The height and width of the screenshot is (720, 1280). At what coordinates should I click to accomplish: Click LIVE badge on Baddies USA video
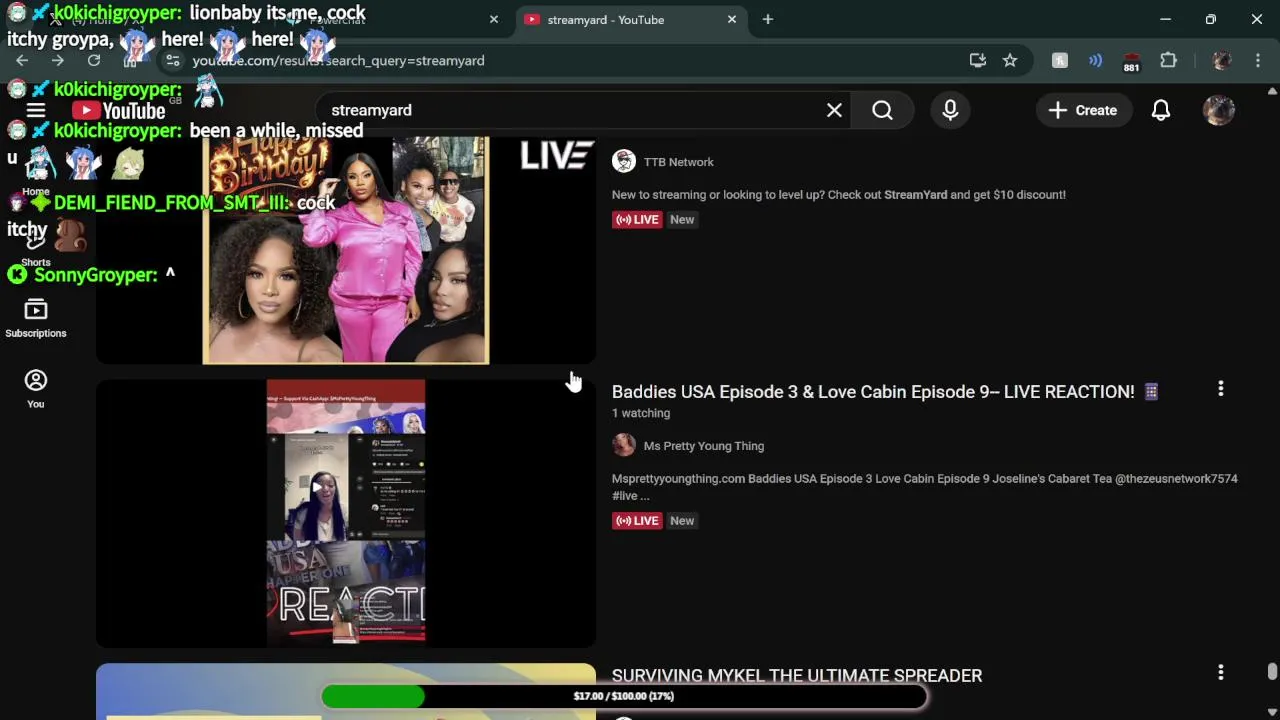[637, 520]
